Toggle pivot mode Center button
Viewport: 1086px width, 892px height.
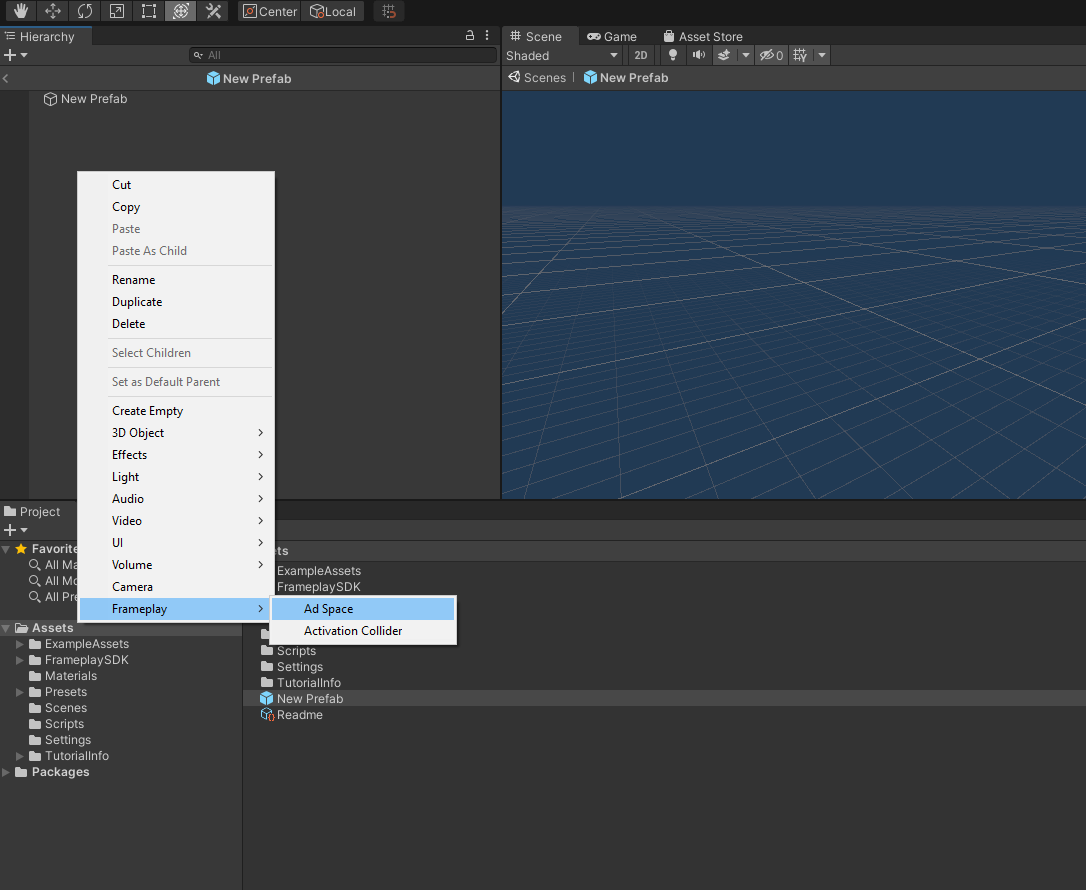(x=269, y=11)
